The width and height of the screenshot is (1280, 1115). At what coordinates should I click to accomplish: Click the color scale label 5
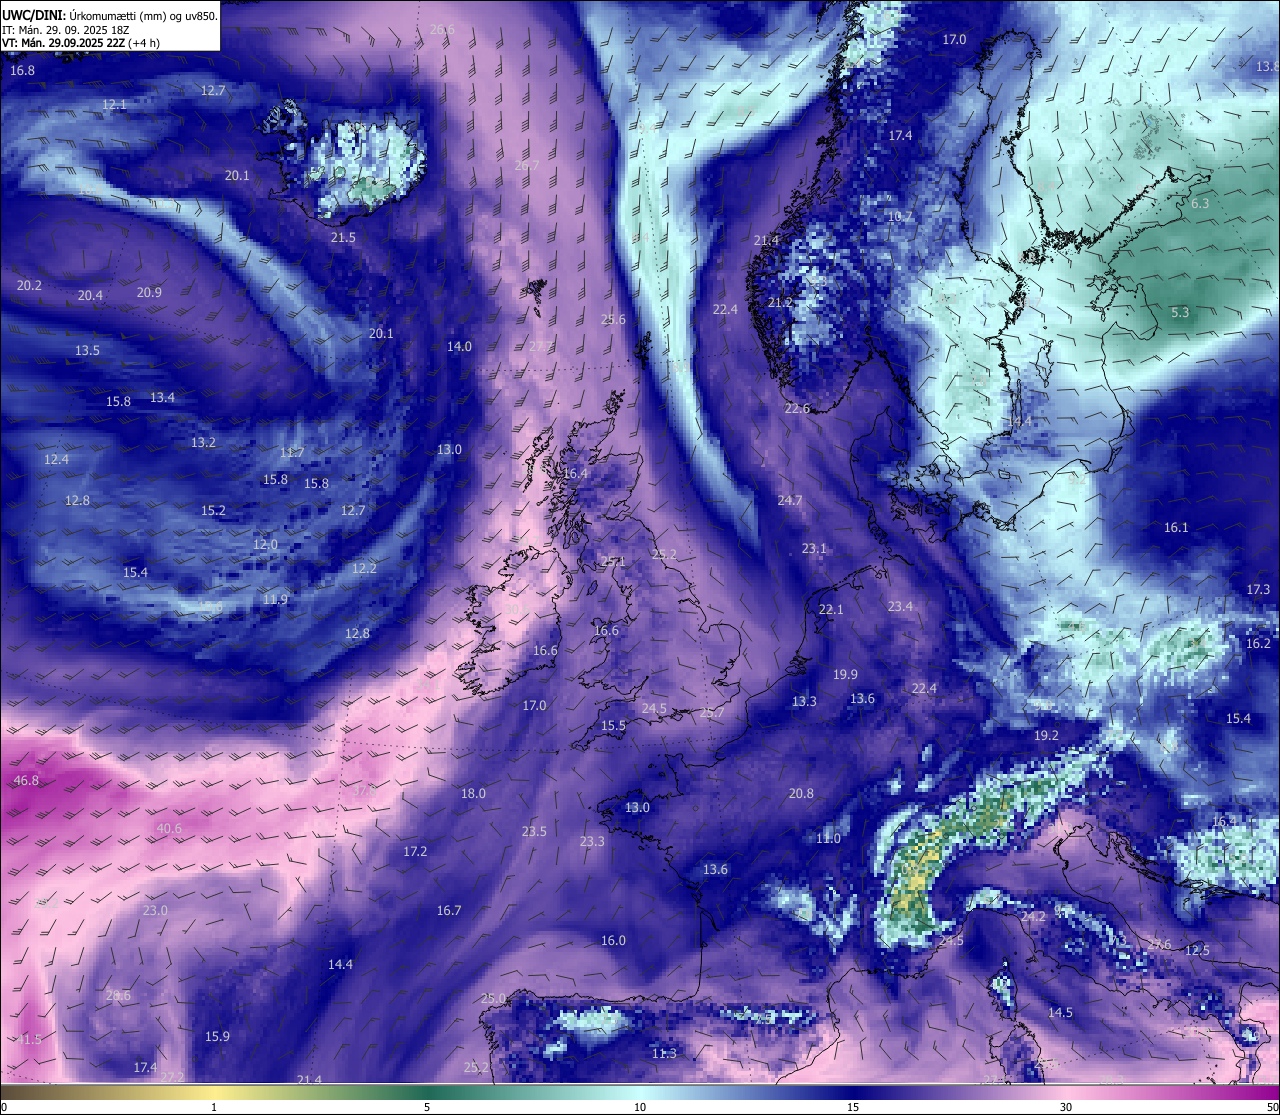click(x=427, y=1107)
